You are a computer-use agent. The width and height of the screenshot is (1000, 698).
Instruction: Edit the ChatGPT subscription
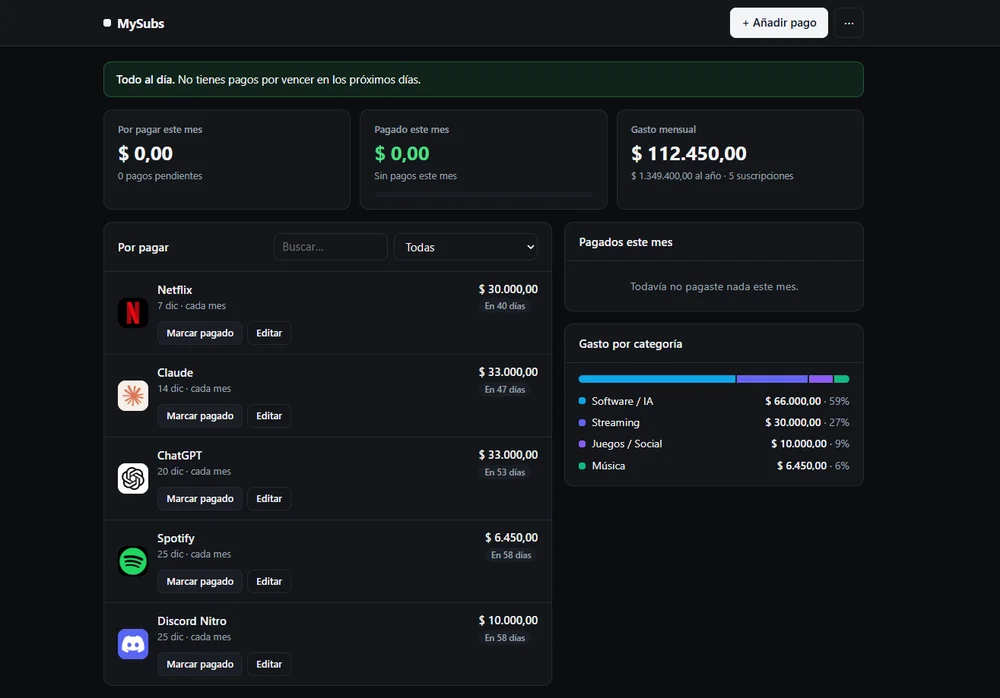point(269,499)
